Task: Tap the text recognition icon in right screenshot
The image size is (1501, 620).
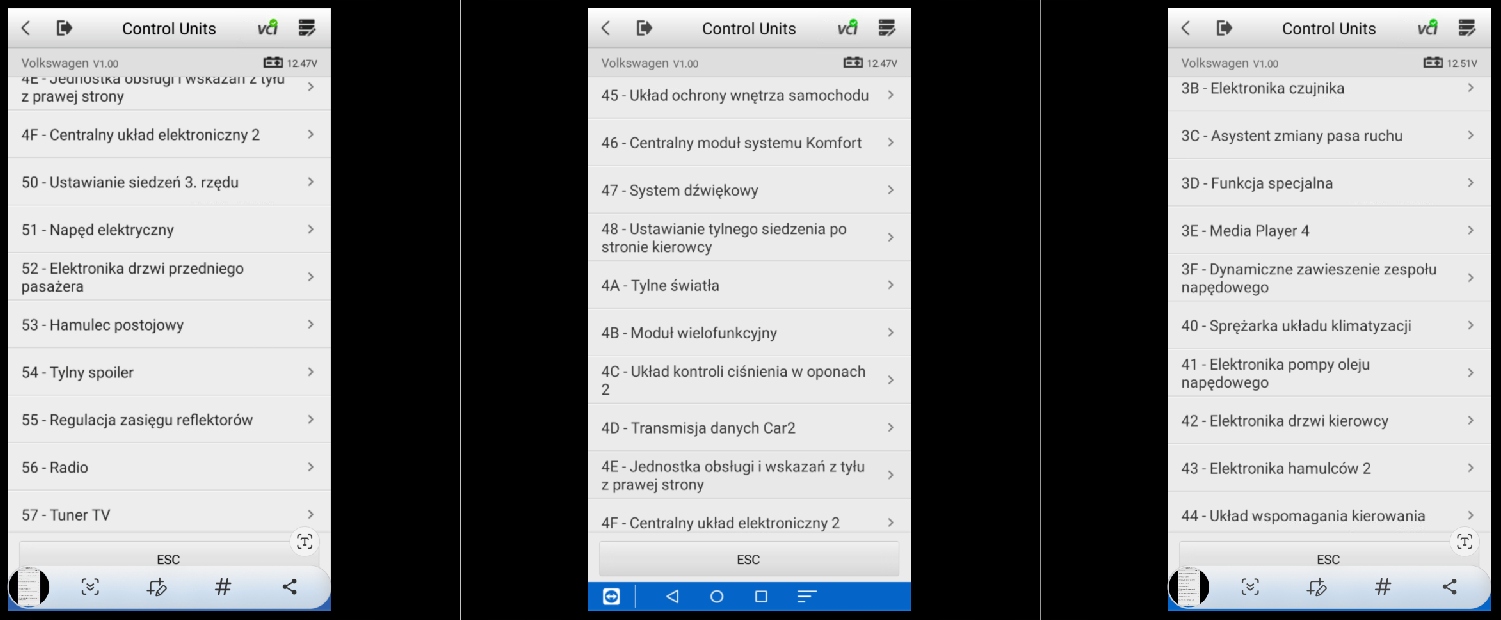Action: click(x=1465, y=542)
